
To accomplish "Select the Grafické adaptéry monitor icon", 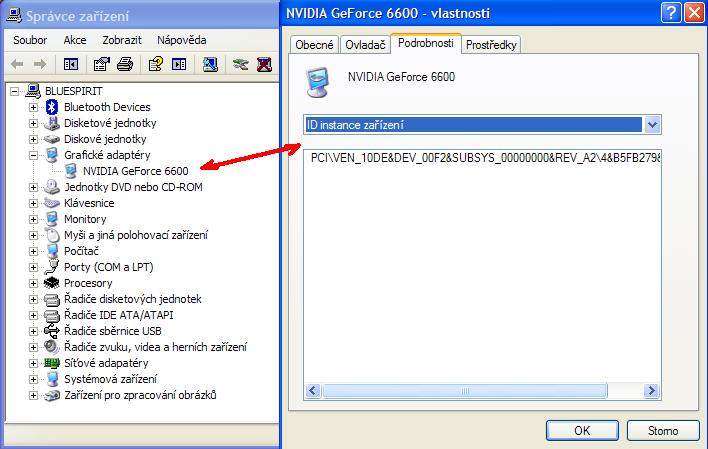I will pos(52,155).
